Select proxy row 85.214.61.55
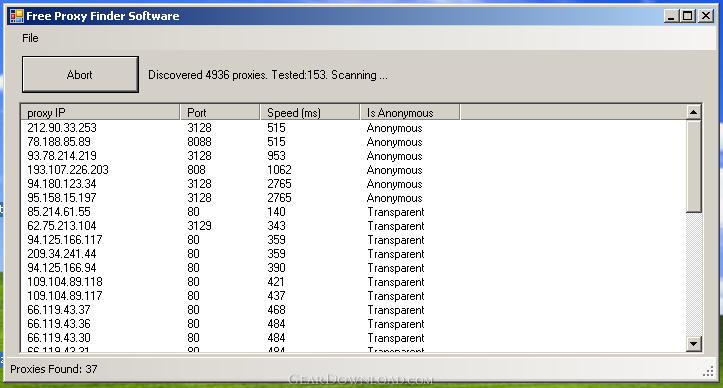 (353, 212)
